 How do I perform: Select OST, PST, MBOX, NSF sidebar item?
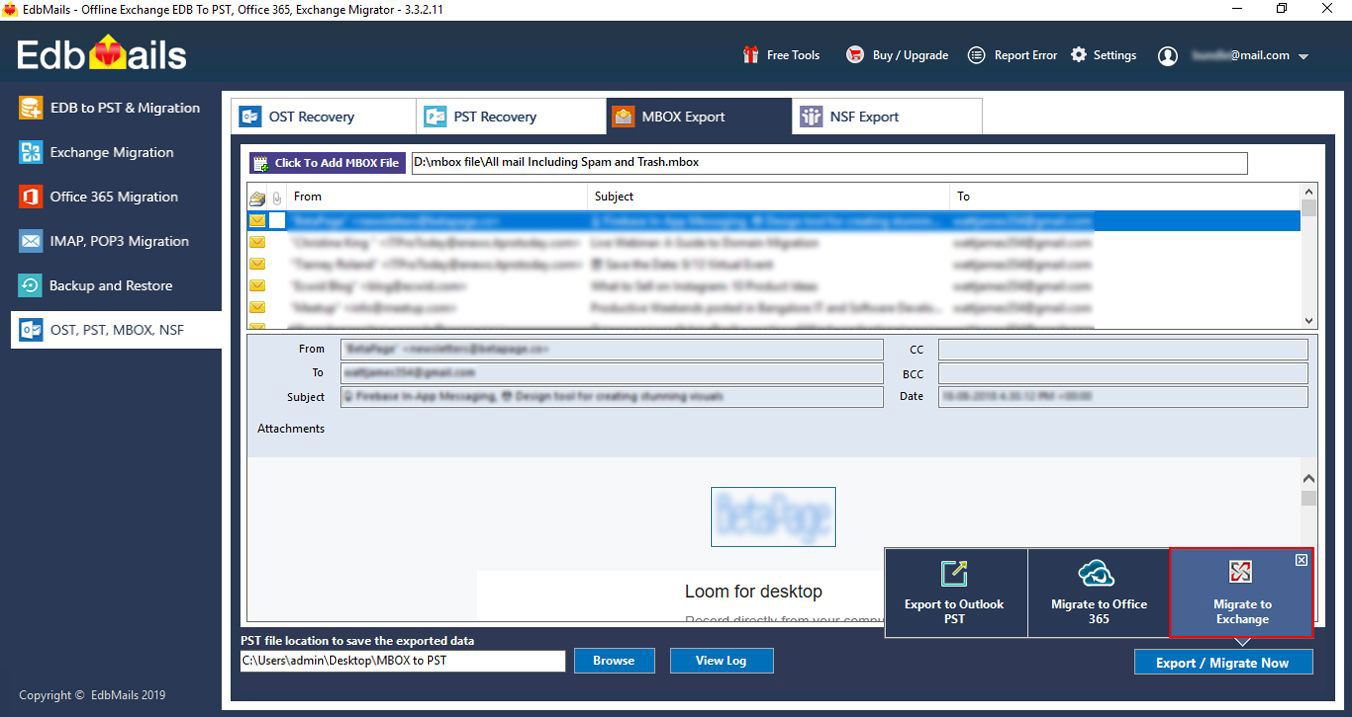tap(116, 330)
